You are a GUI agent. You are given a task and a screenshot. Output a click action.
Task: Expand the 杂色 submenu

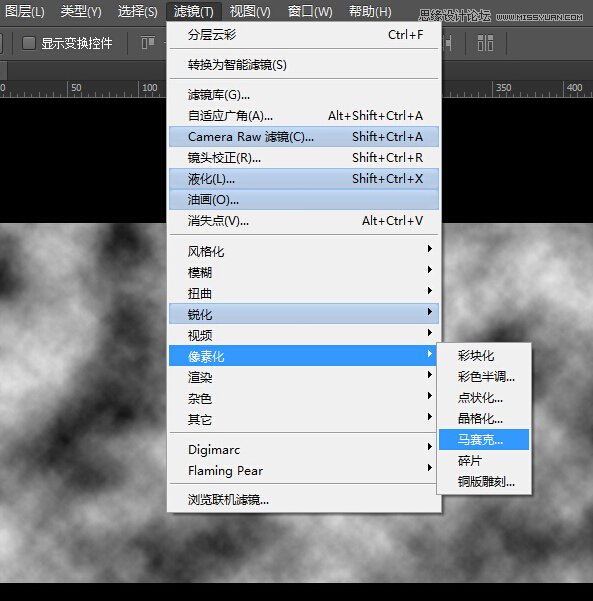(304, 399)
